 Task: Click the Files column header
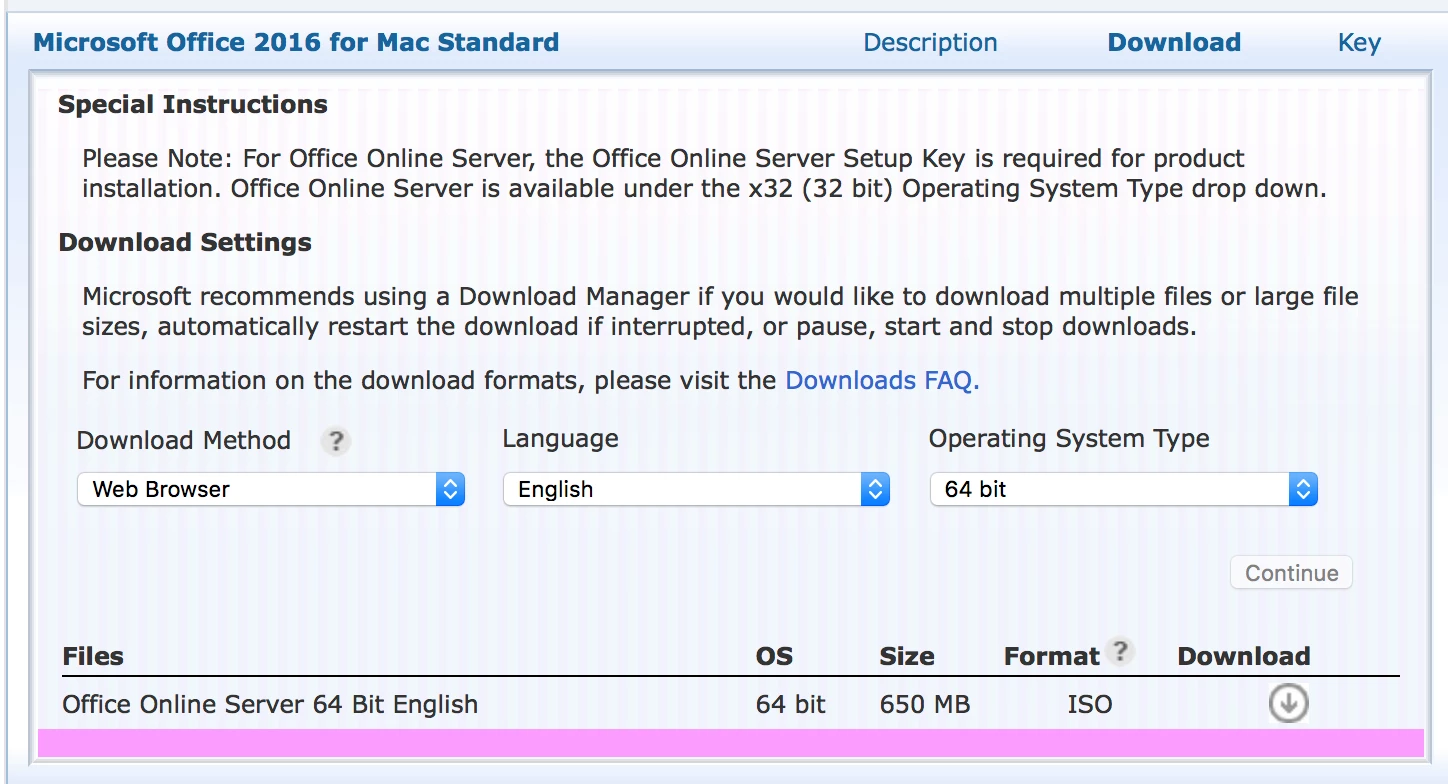point(93,656)
